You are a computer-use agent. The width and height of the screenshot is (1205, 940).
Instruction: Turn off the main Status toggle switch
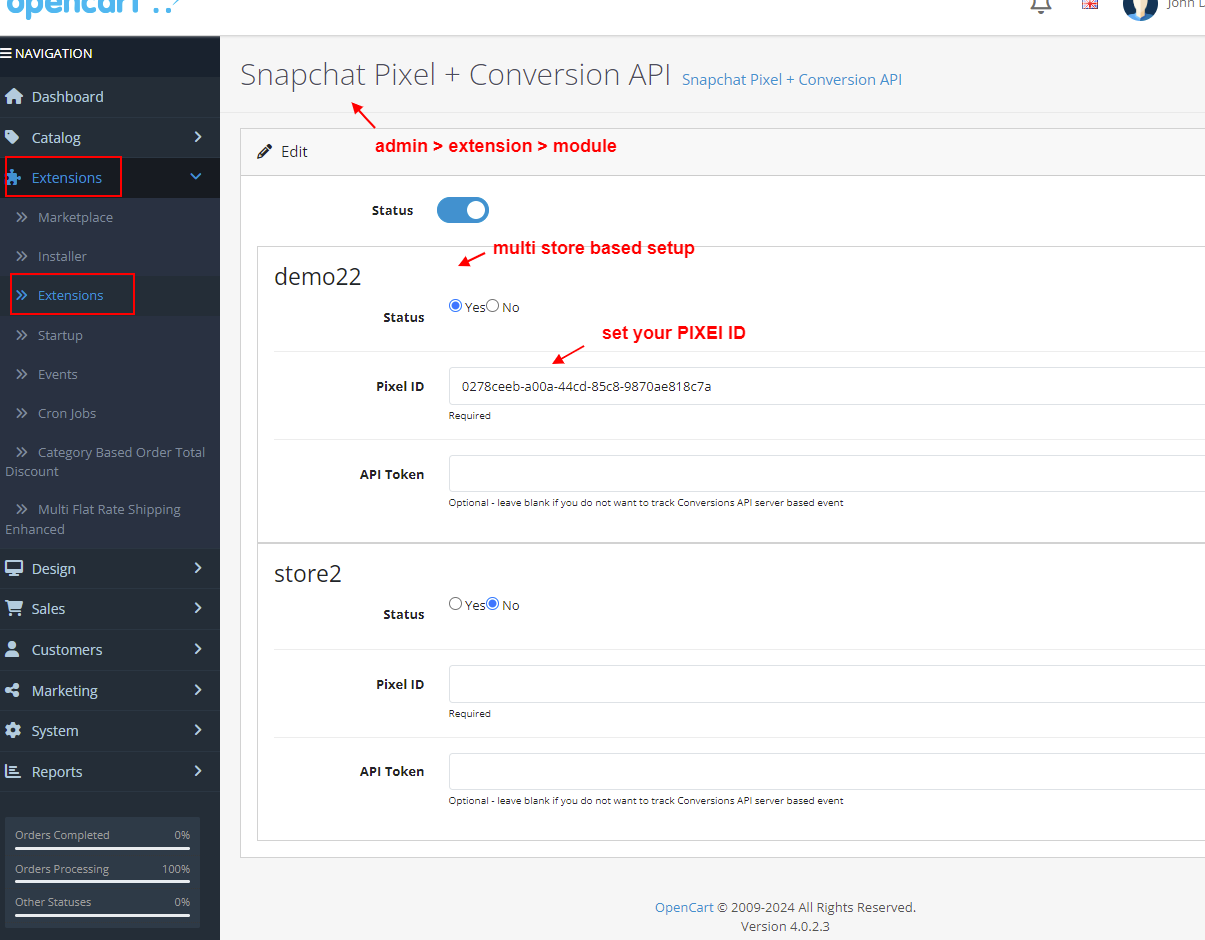pyautogui.click(x=462, y=210)
